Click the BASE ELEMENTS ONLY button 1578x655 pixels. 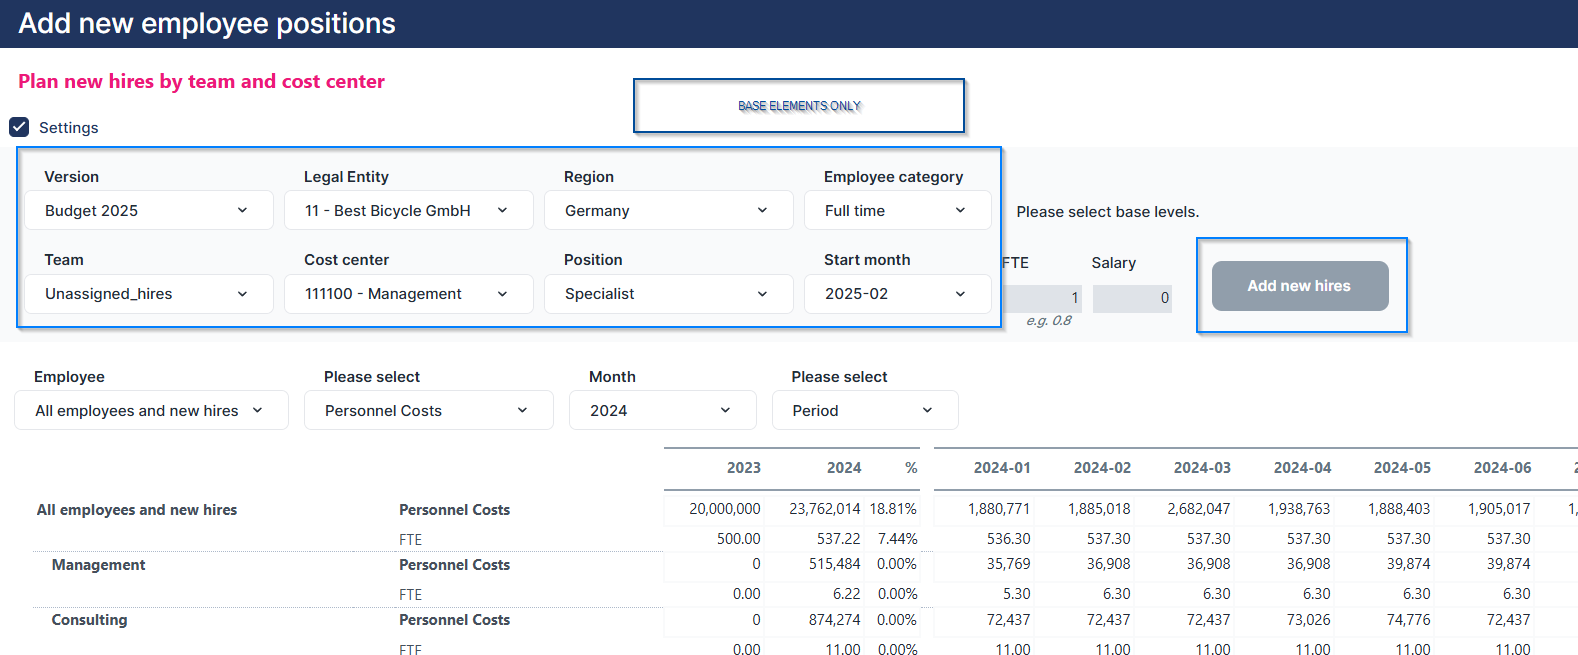pyautogui.click(x=799, y=106)
